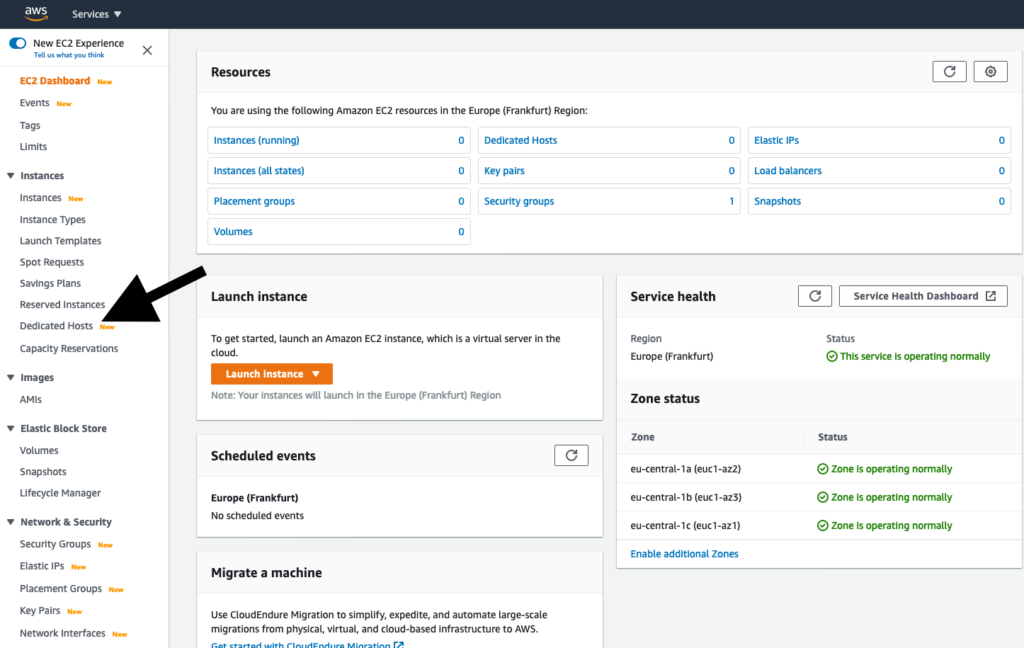Click the AWS logo icon
Image resolution: width=1024 pixels, height=648 pixels.
pyautogui.click(x=36, y=13)
